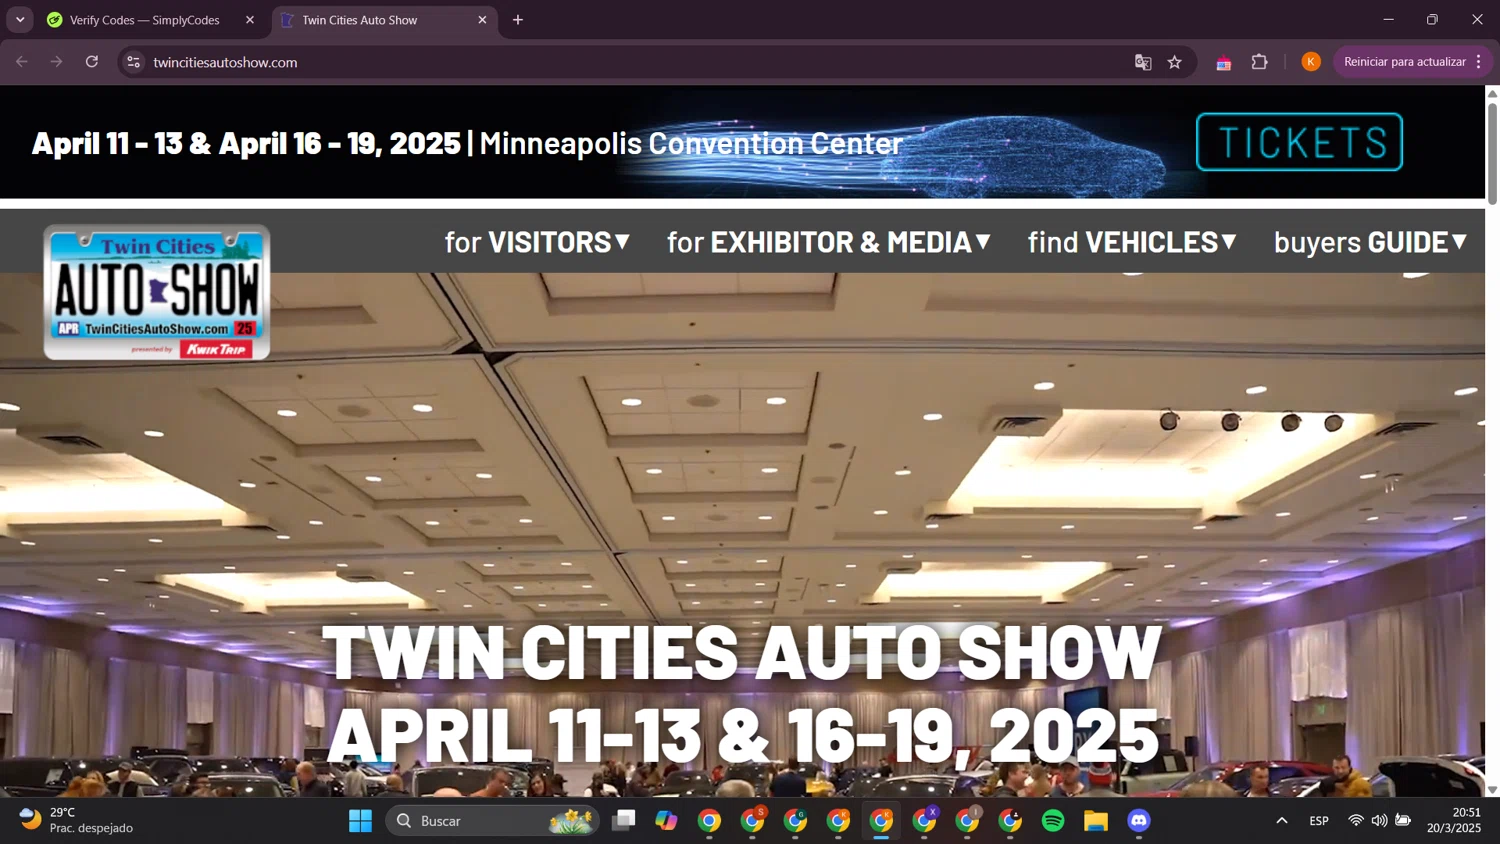1500x844 pixels.
Task: Open the pinned extension icon beside puzzle piece
Action: pyautogui.click(x=1224, y=62)
